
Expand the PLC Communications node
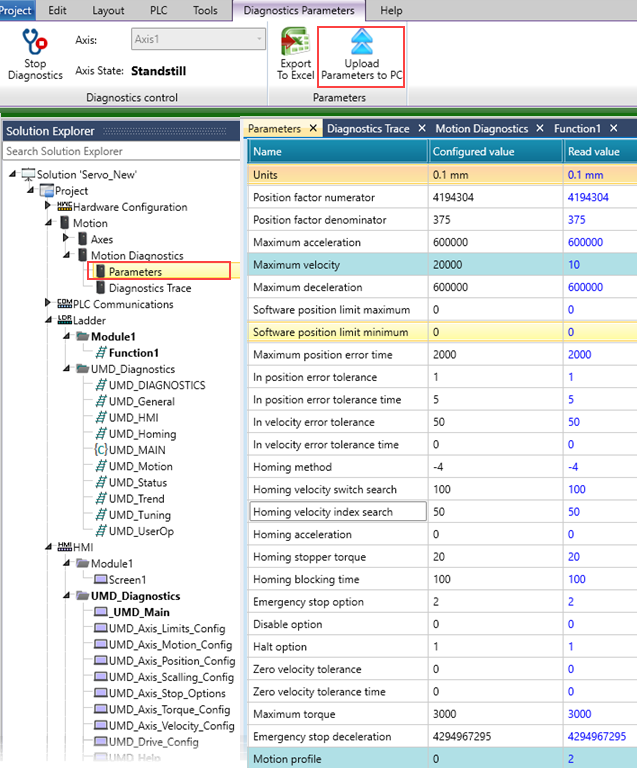coord(48,303)
